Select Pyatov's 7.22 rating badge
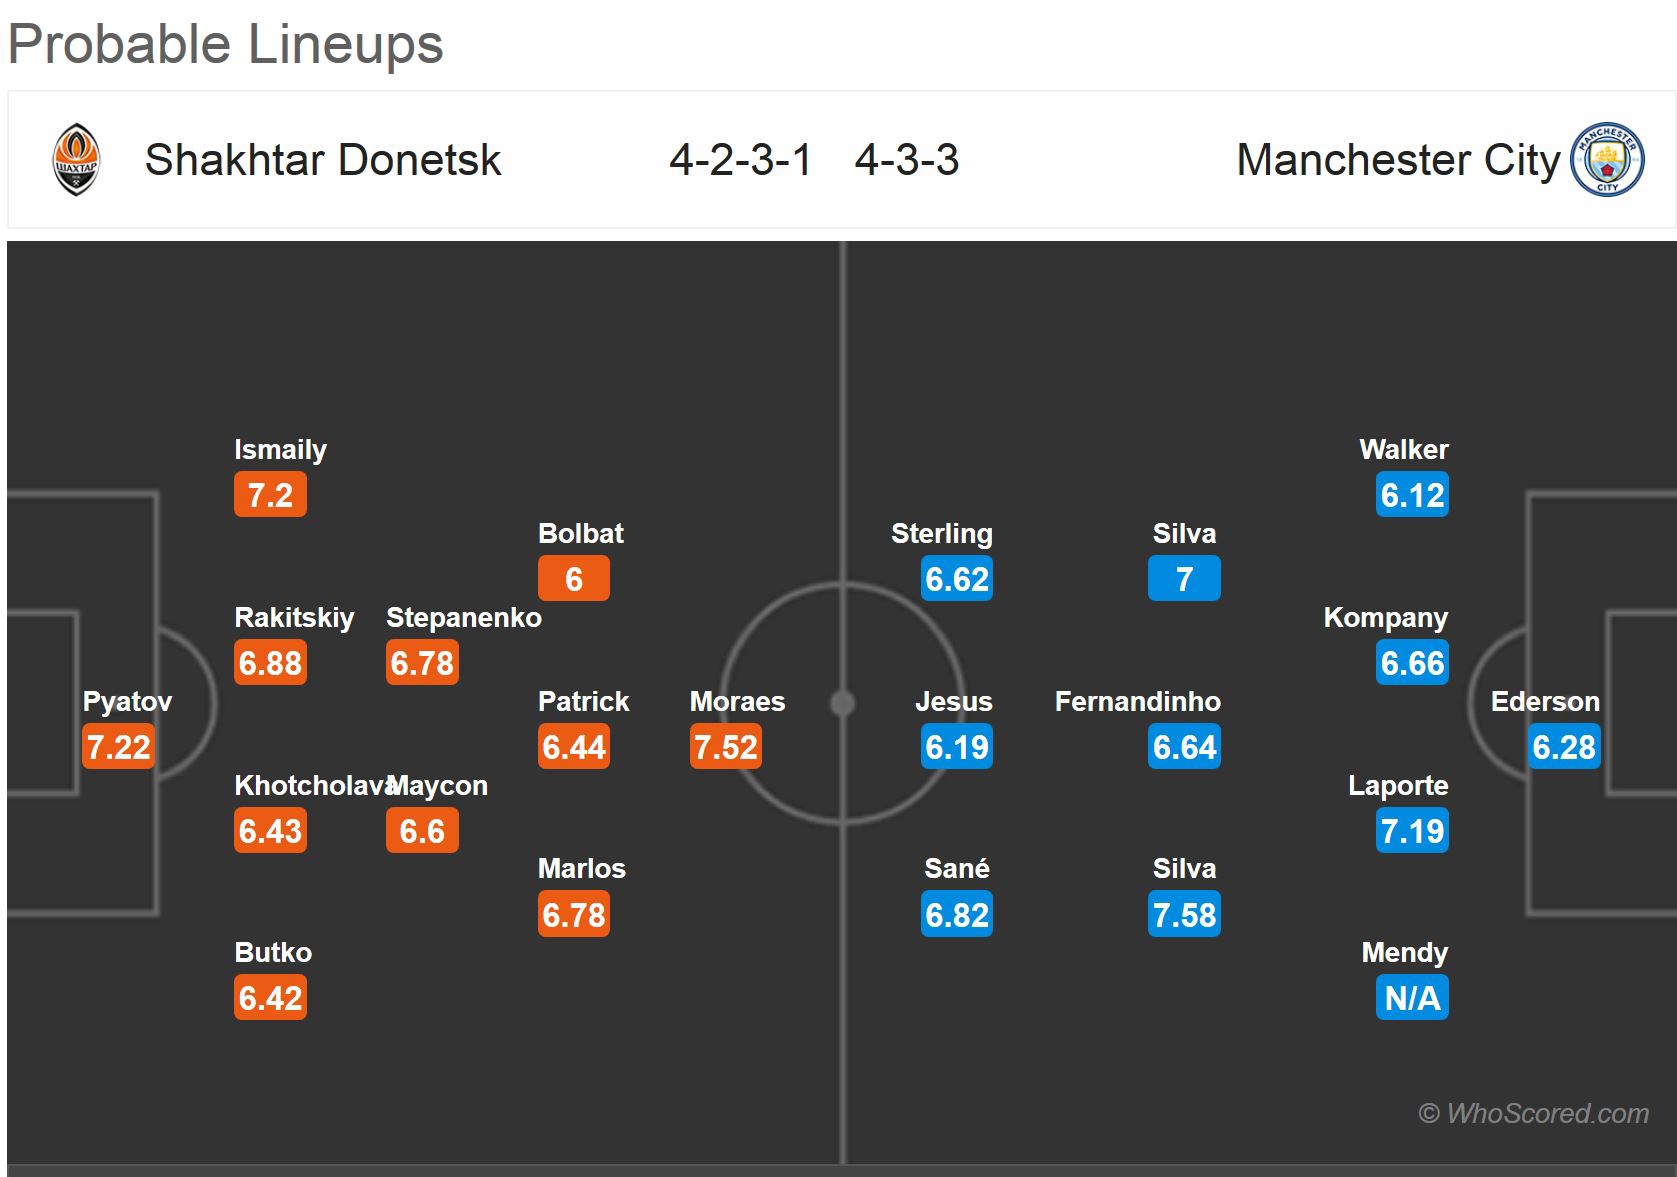This screenshot has width=1677, height=1177. 119,747
